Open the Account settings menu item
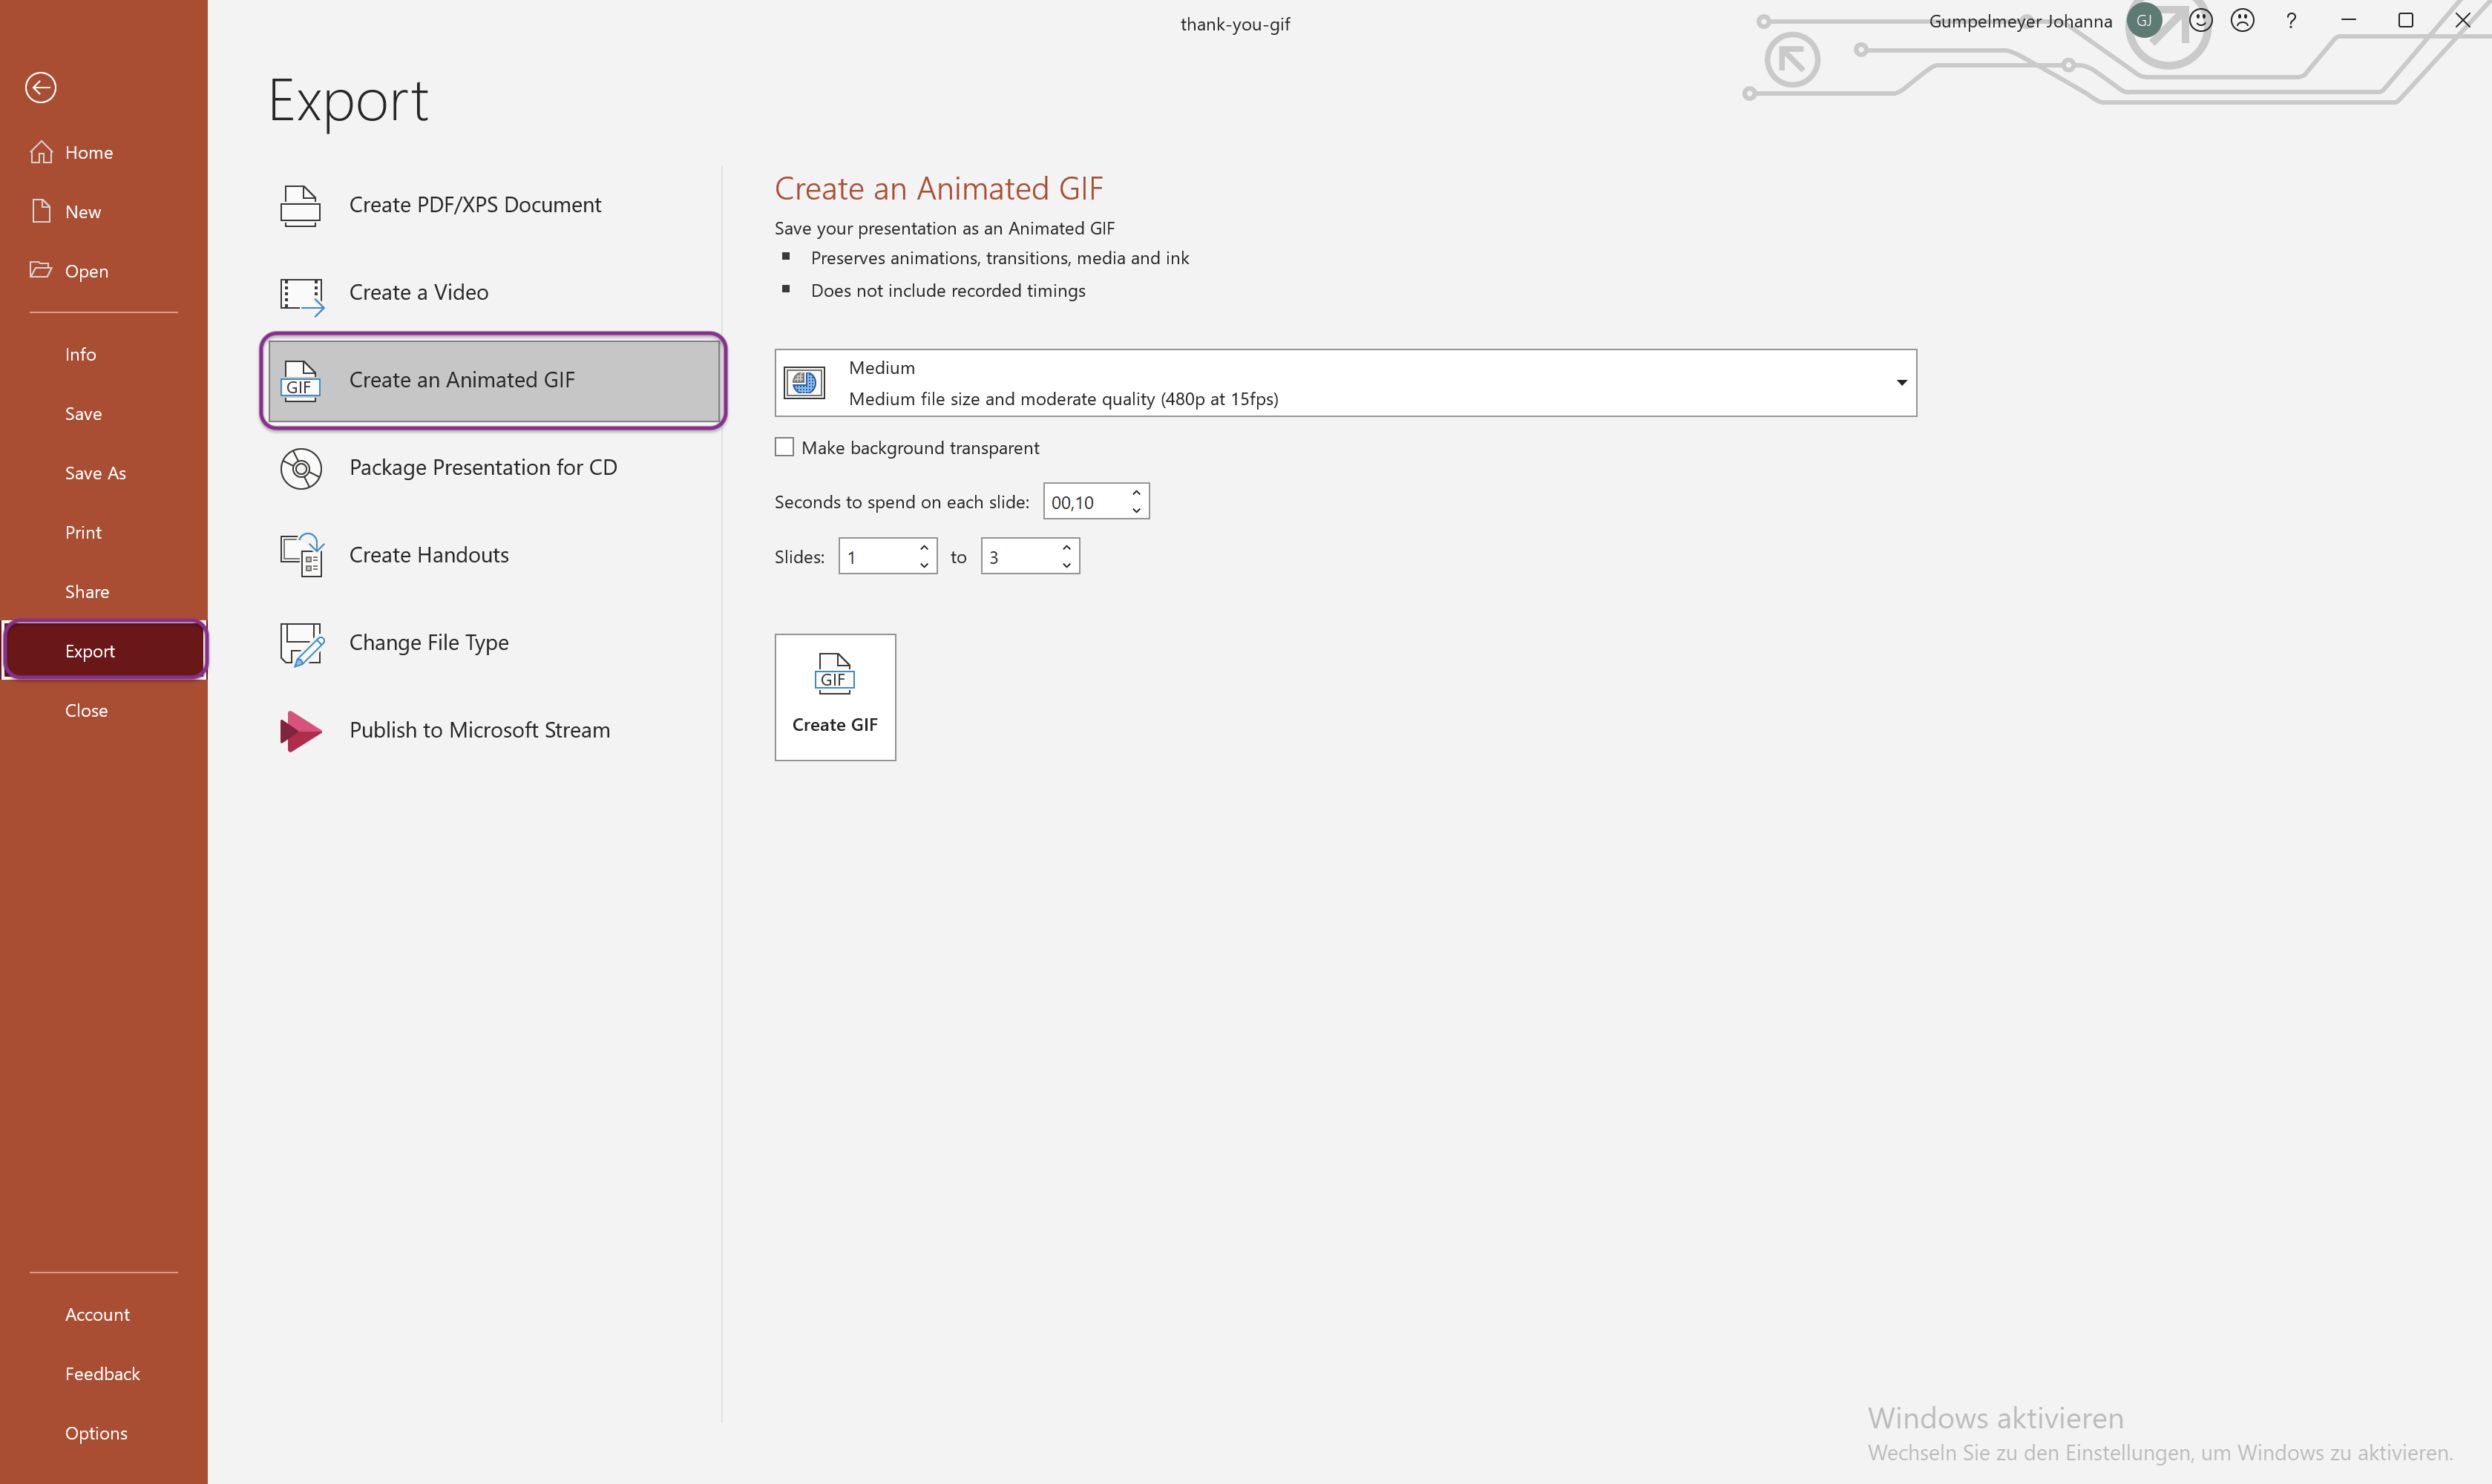The width and height of the screenshot is (2492, 1484). (97, 1313)
